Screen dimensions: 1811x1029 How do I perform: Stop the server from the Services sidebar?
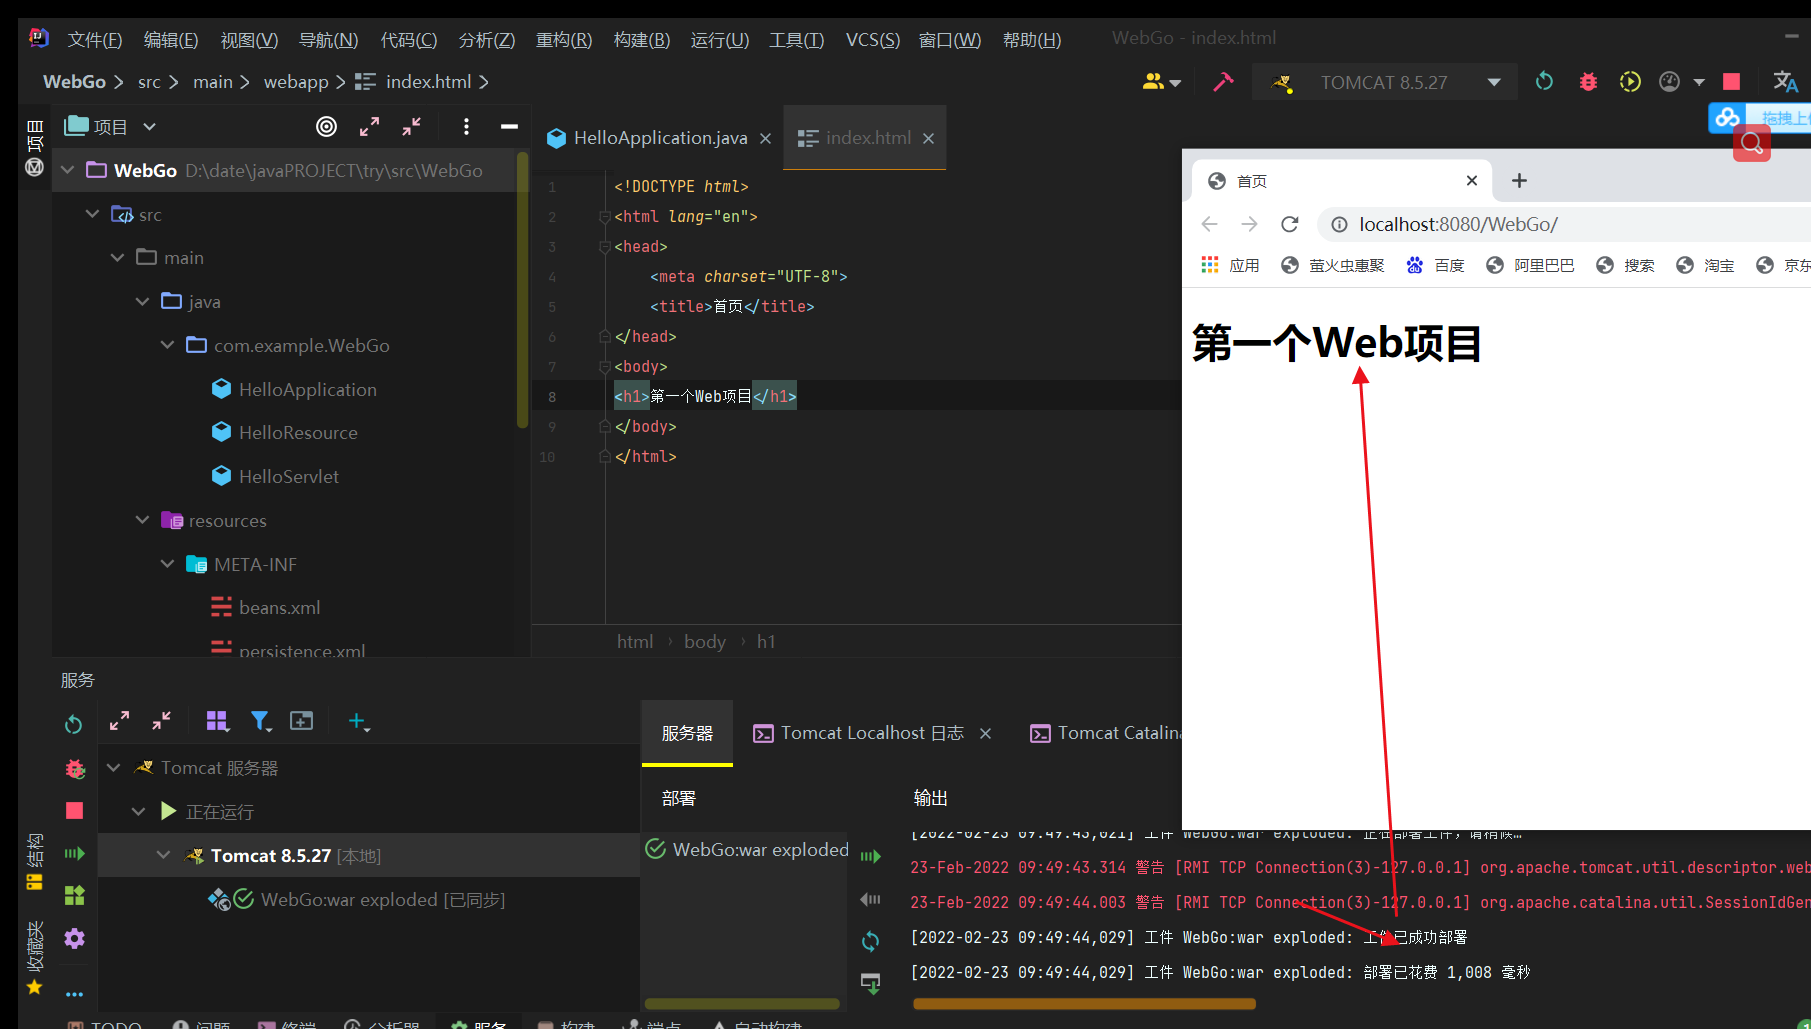click(74, 810)
